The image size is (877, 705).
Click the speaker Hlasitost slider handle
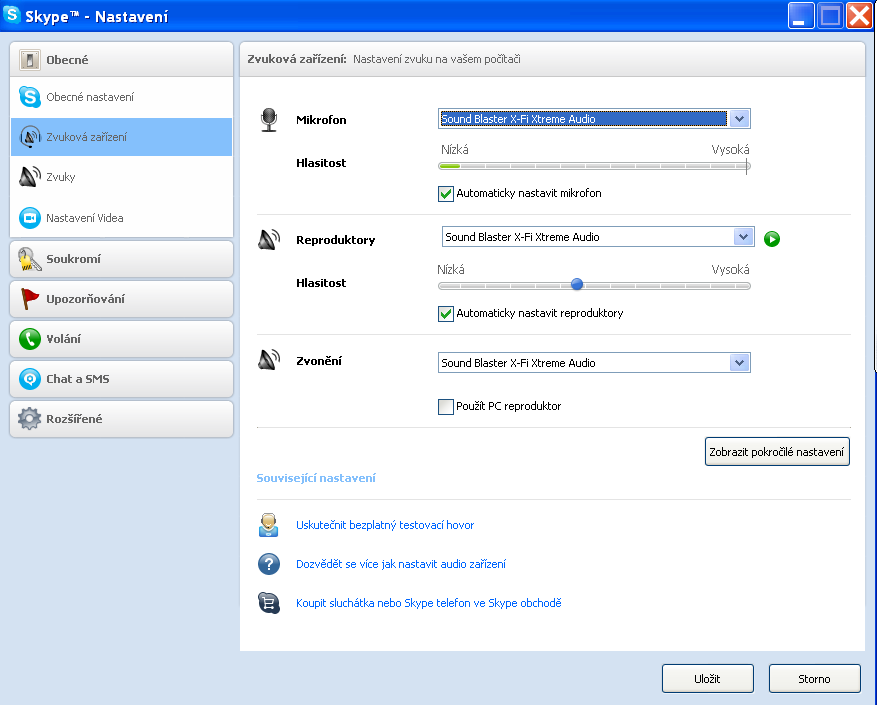577,284
